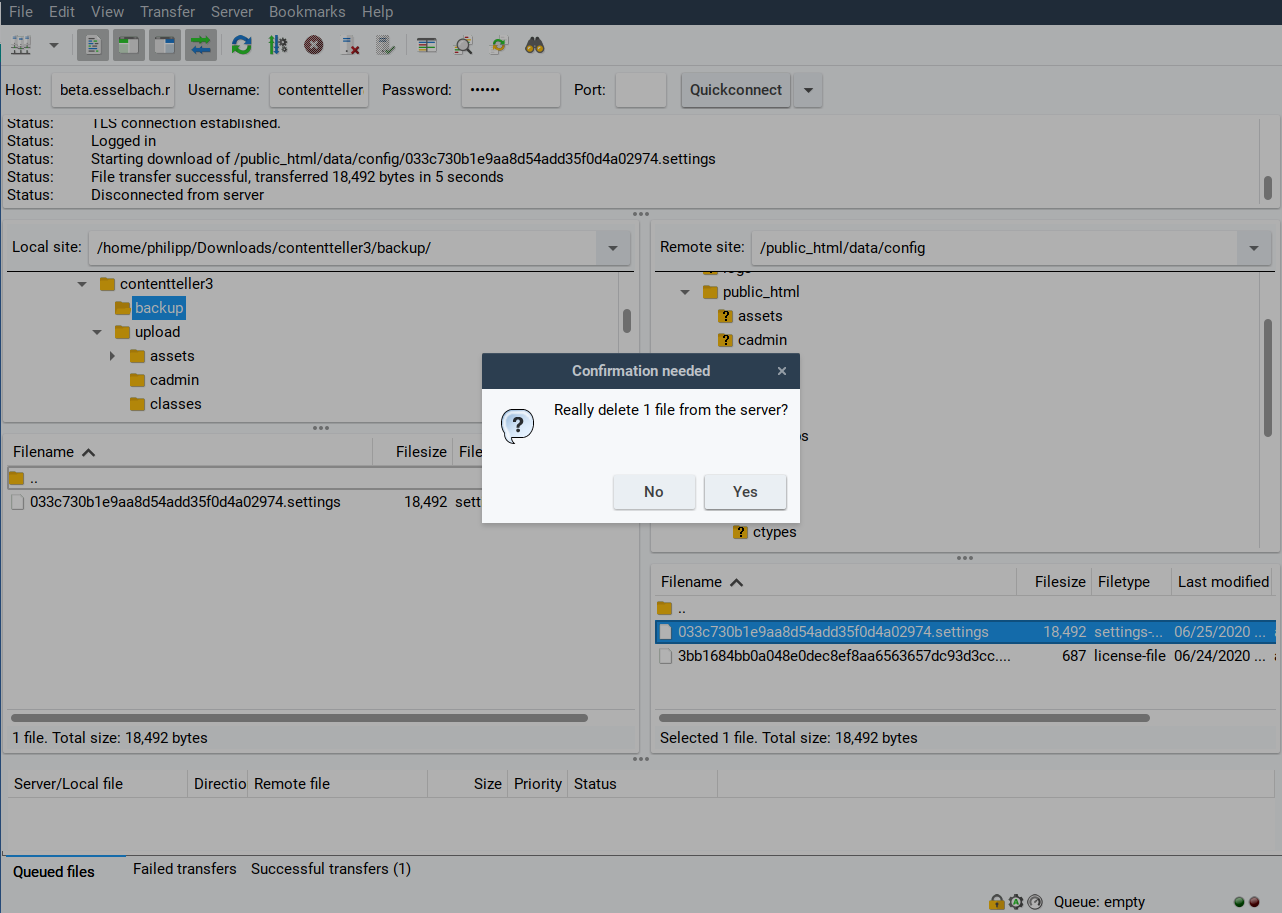Click remote file list horizontal scrollbar
The image size is (1282, 913).
pyautogui.click(x=905, y=718)
